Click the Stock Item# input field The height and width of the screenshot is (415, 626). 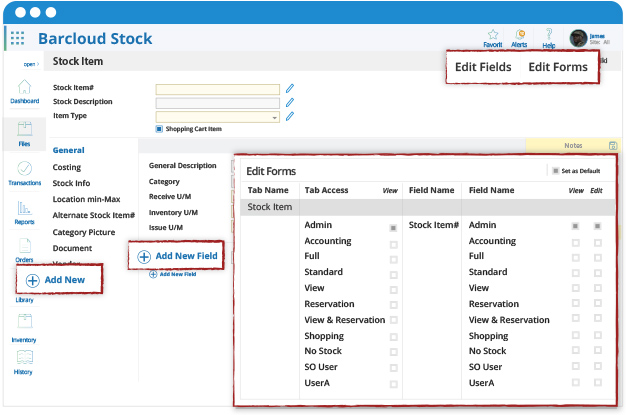coord(218,89)
